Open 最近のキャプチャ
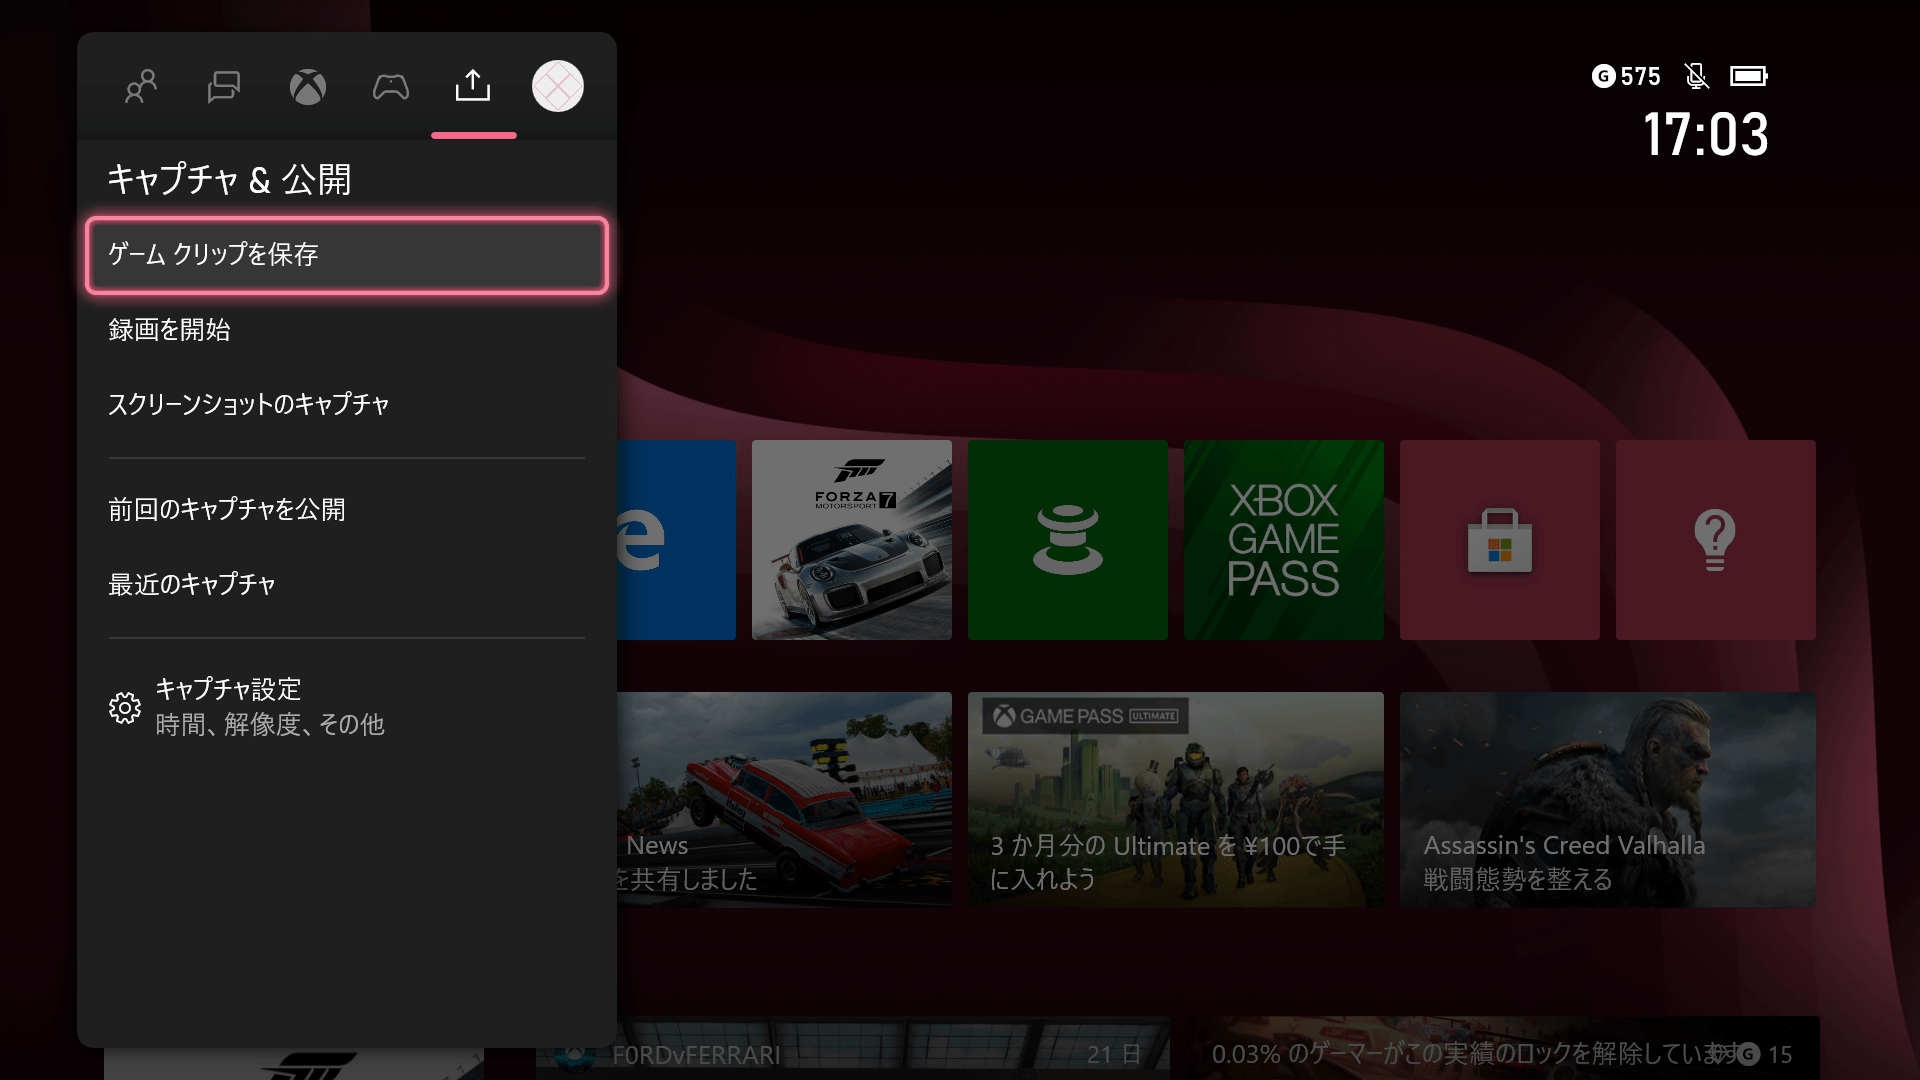This screenshot has height=1080, width=1920. coord(347,584)
